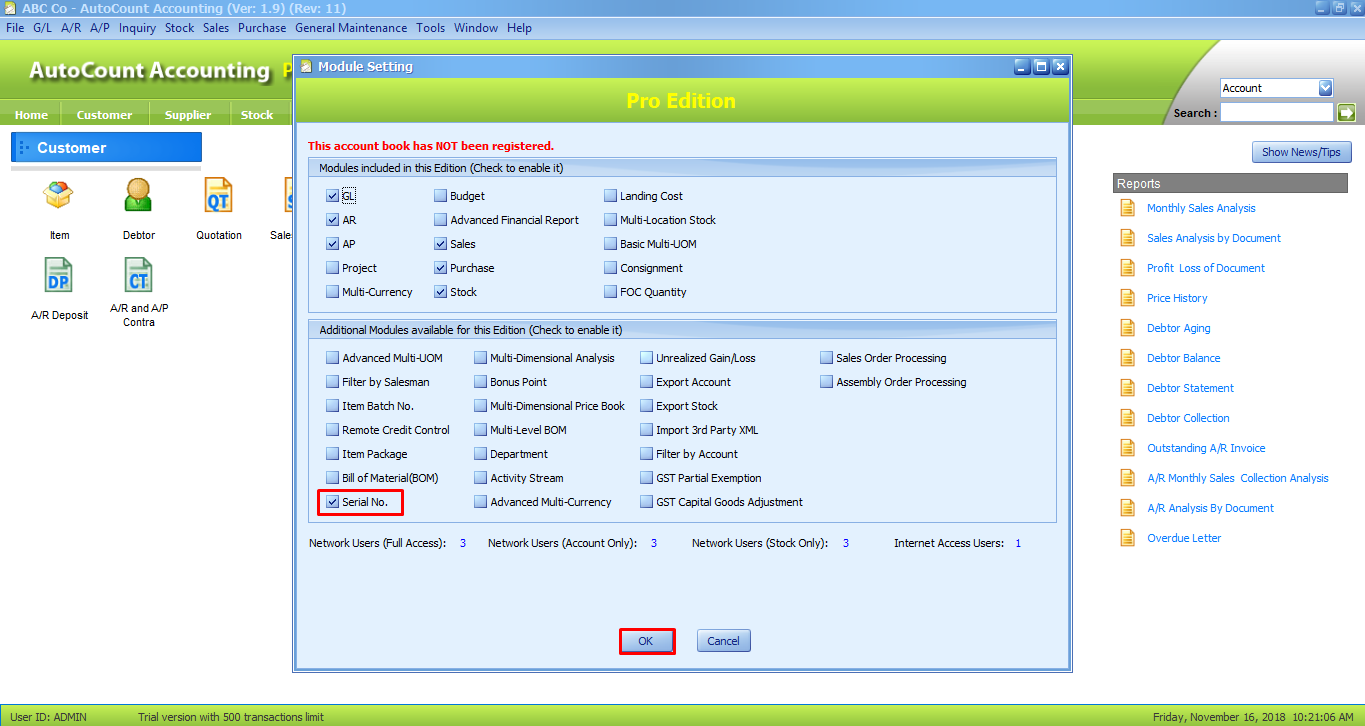Enable the Budget module checkbox
The image size is (1365, 726).
point(441,196)
